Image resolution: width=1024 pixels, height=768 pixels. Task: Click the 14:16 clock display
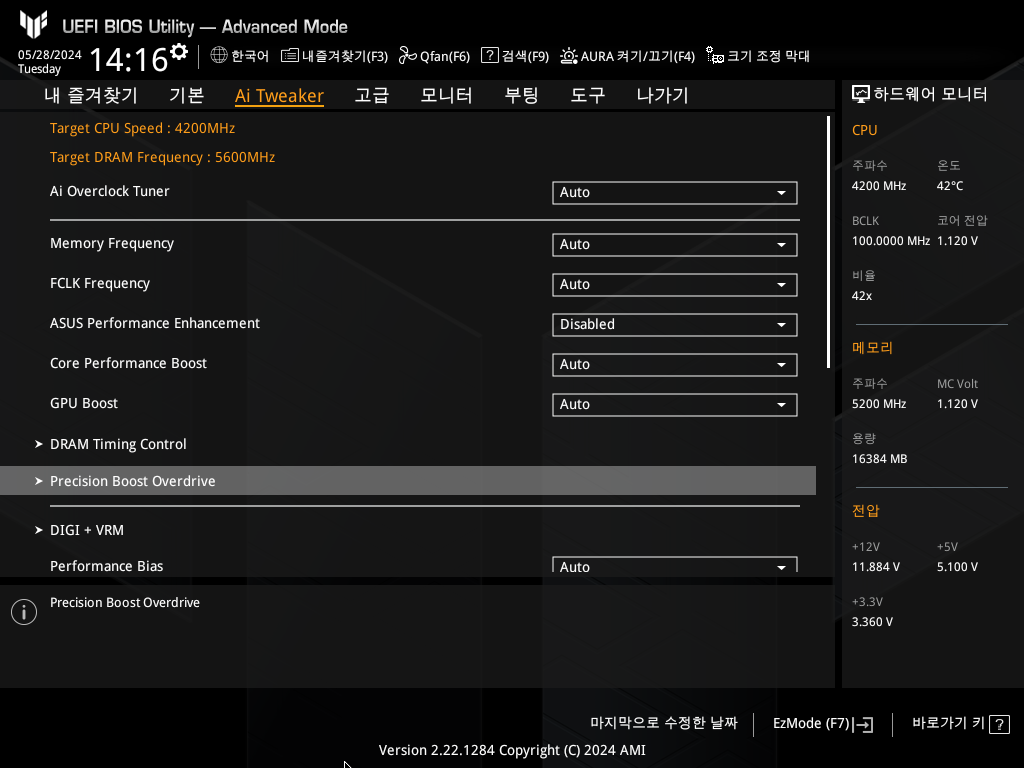tap(129, 59)
